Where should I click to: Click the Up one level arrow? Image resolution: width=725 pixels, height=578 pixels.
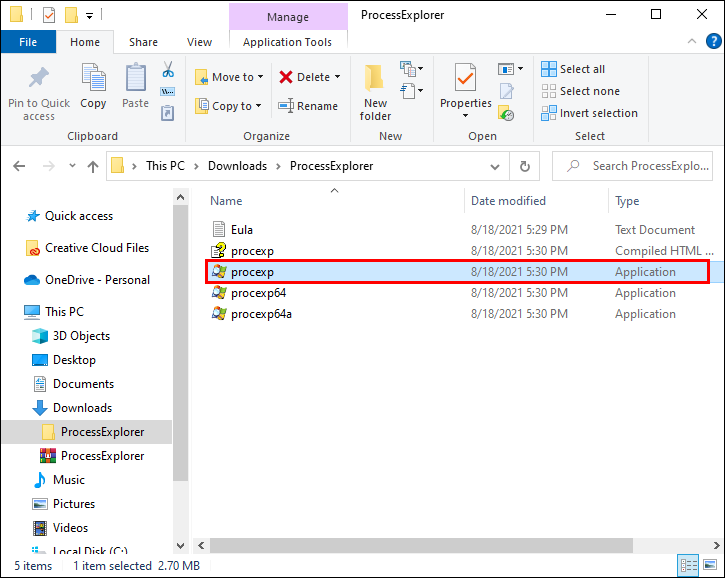[x=93, y=166]
